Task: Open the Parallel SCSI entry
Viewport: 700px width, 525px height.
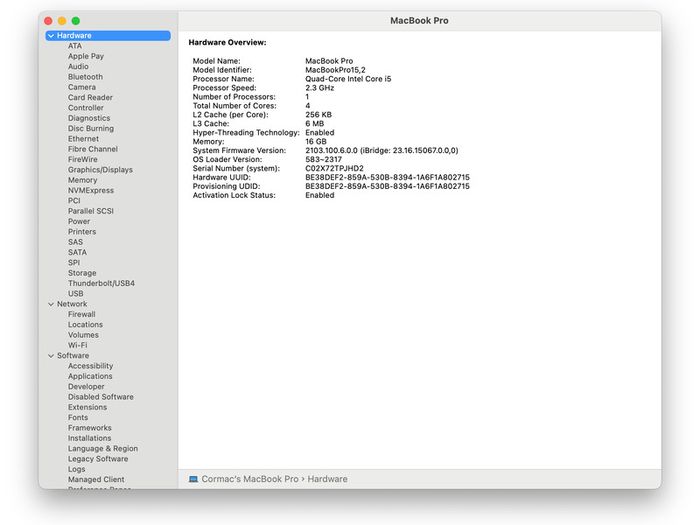Action: (x=91, y=211)
